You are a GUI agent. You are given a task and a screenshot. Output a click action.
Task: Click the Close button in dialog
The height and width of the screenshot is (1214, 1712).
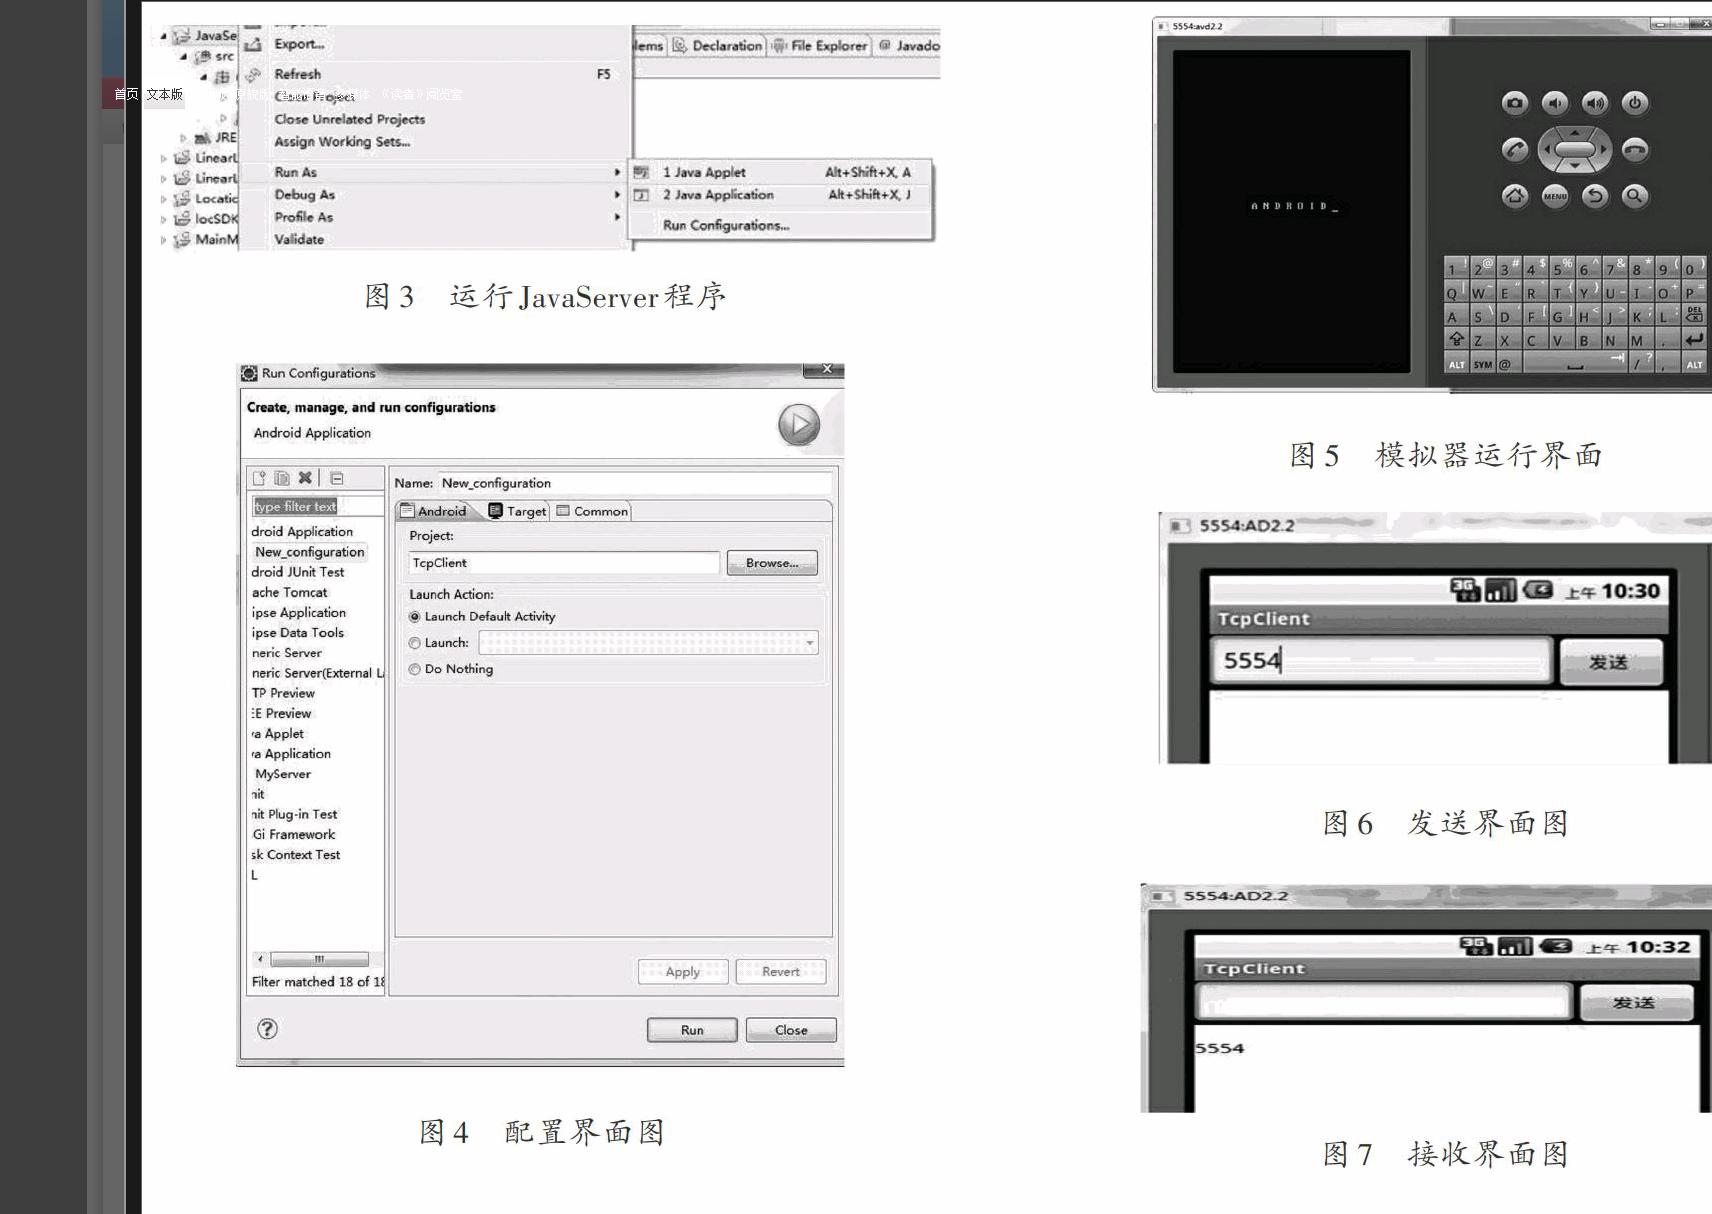coord(791,1030)
